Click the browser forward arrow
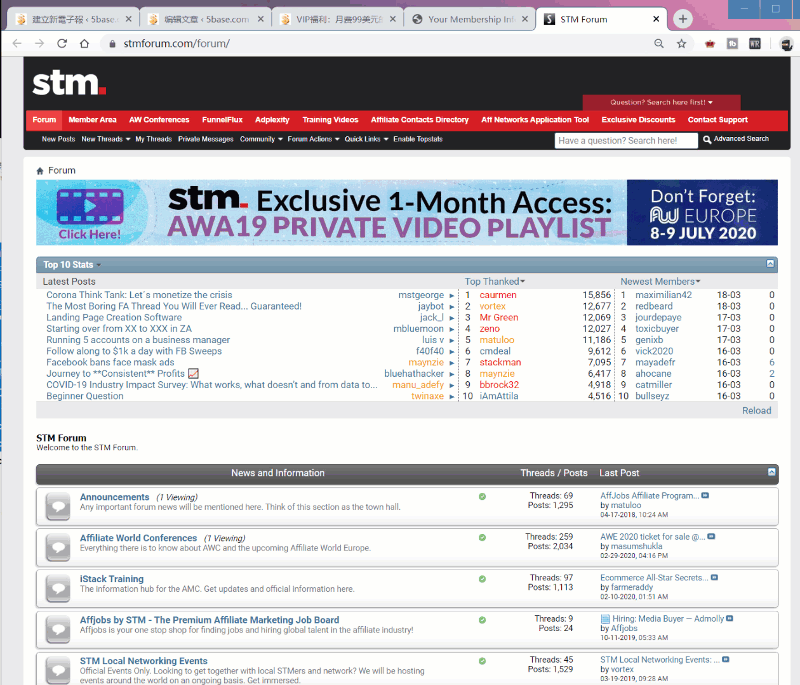Image resolution: width=800 pixels, height=685 pixels. coord(39,43)
